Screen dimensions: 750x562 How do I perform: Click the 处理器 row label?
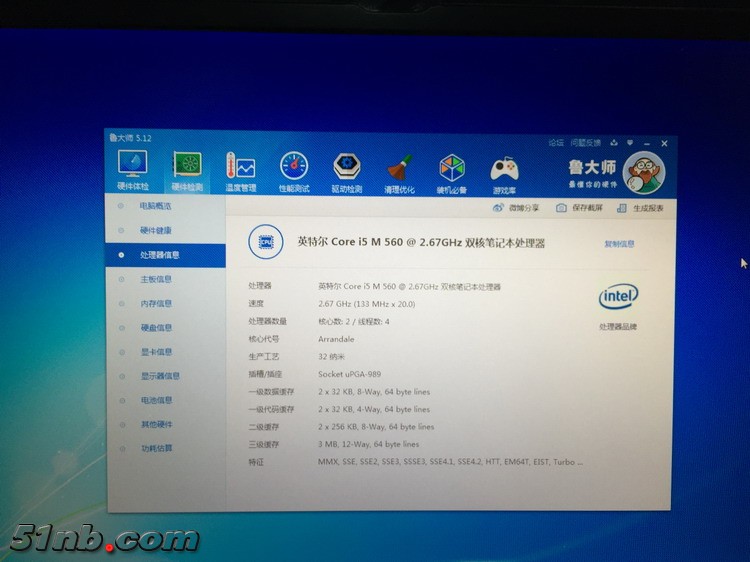pos(260,286)
